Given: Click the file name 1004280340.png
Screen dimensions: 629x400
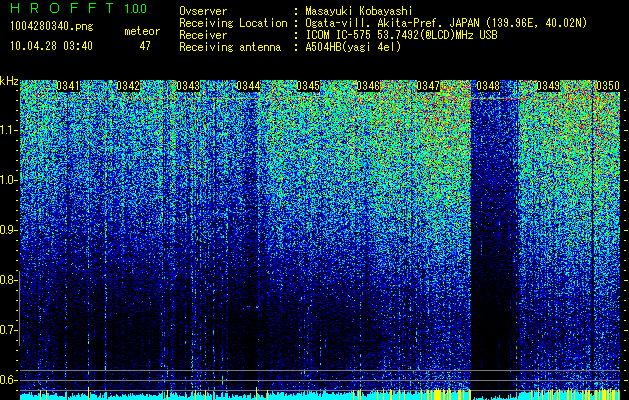Looking at the screenshot, I should 52,26.
